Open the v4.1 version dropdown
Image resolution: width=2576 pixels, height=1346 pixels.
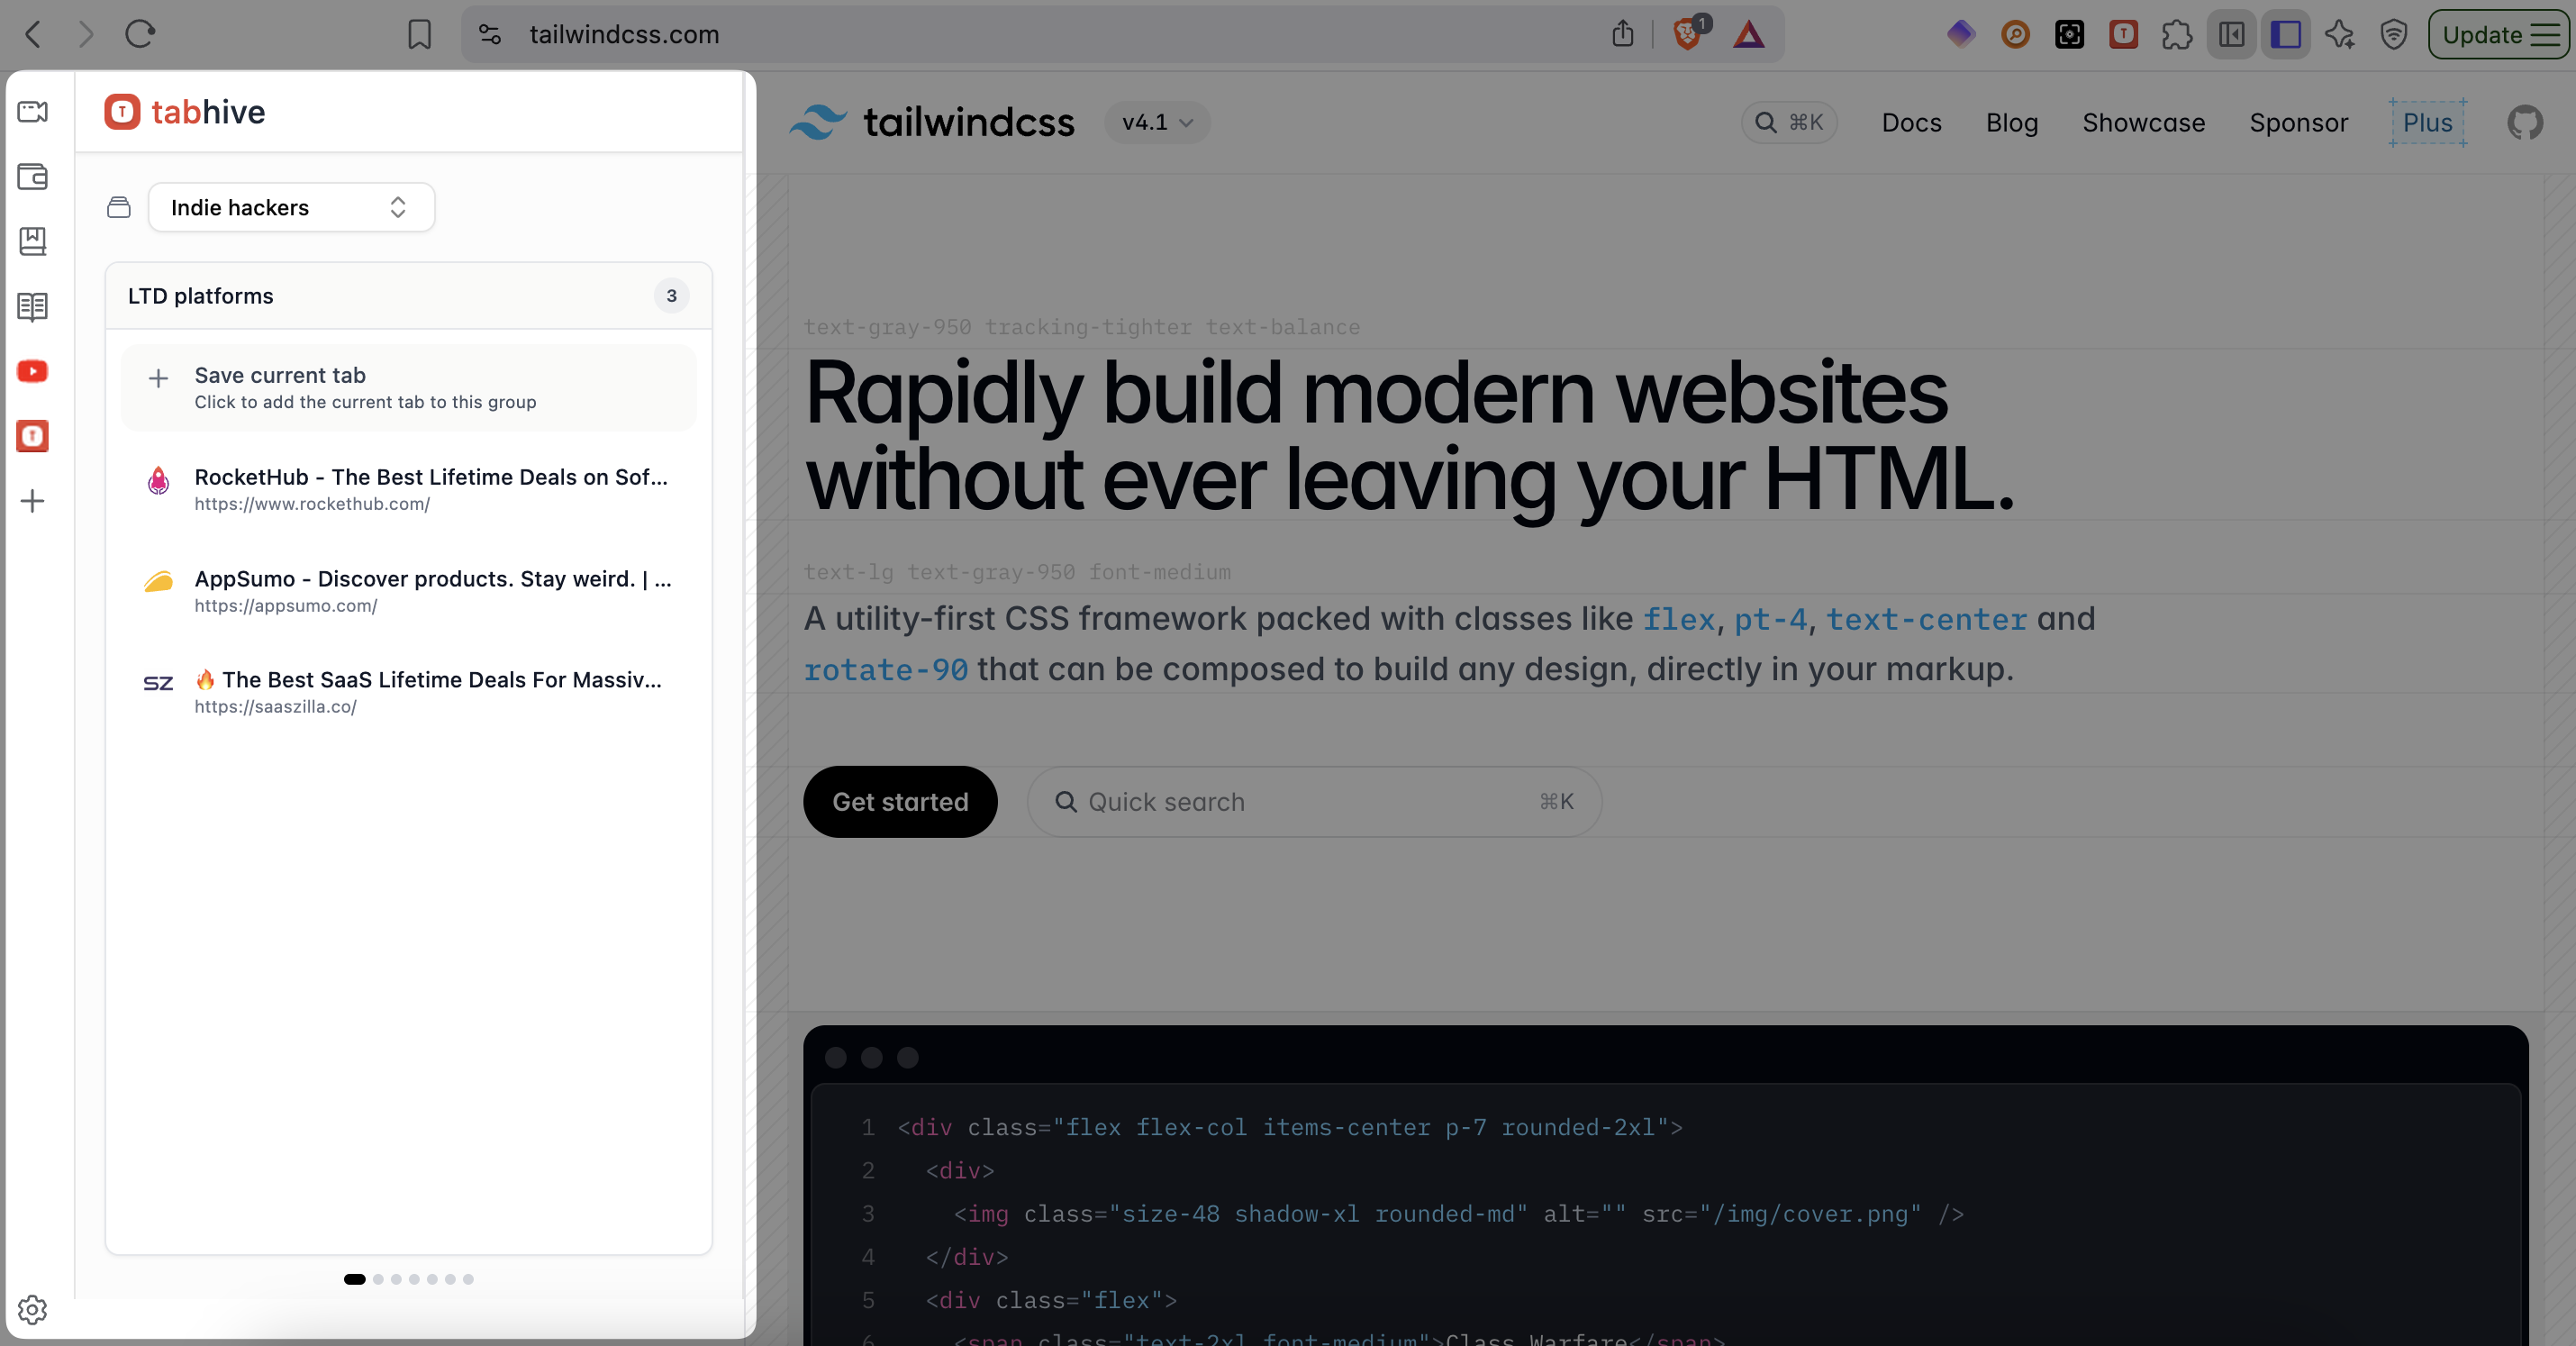pyautogui.click(x=1157, y=122)
